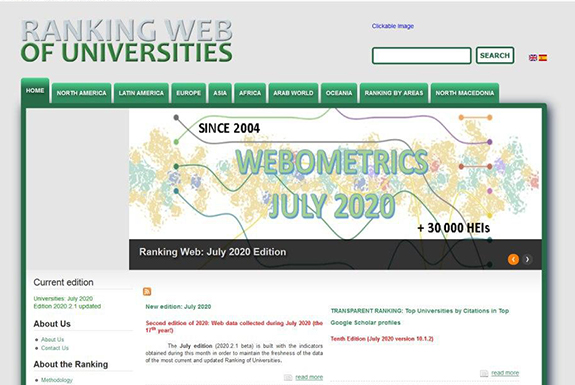Select the RANKING BY AREAS tab
Screen dimensions: 575x385
394,93
